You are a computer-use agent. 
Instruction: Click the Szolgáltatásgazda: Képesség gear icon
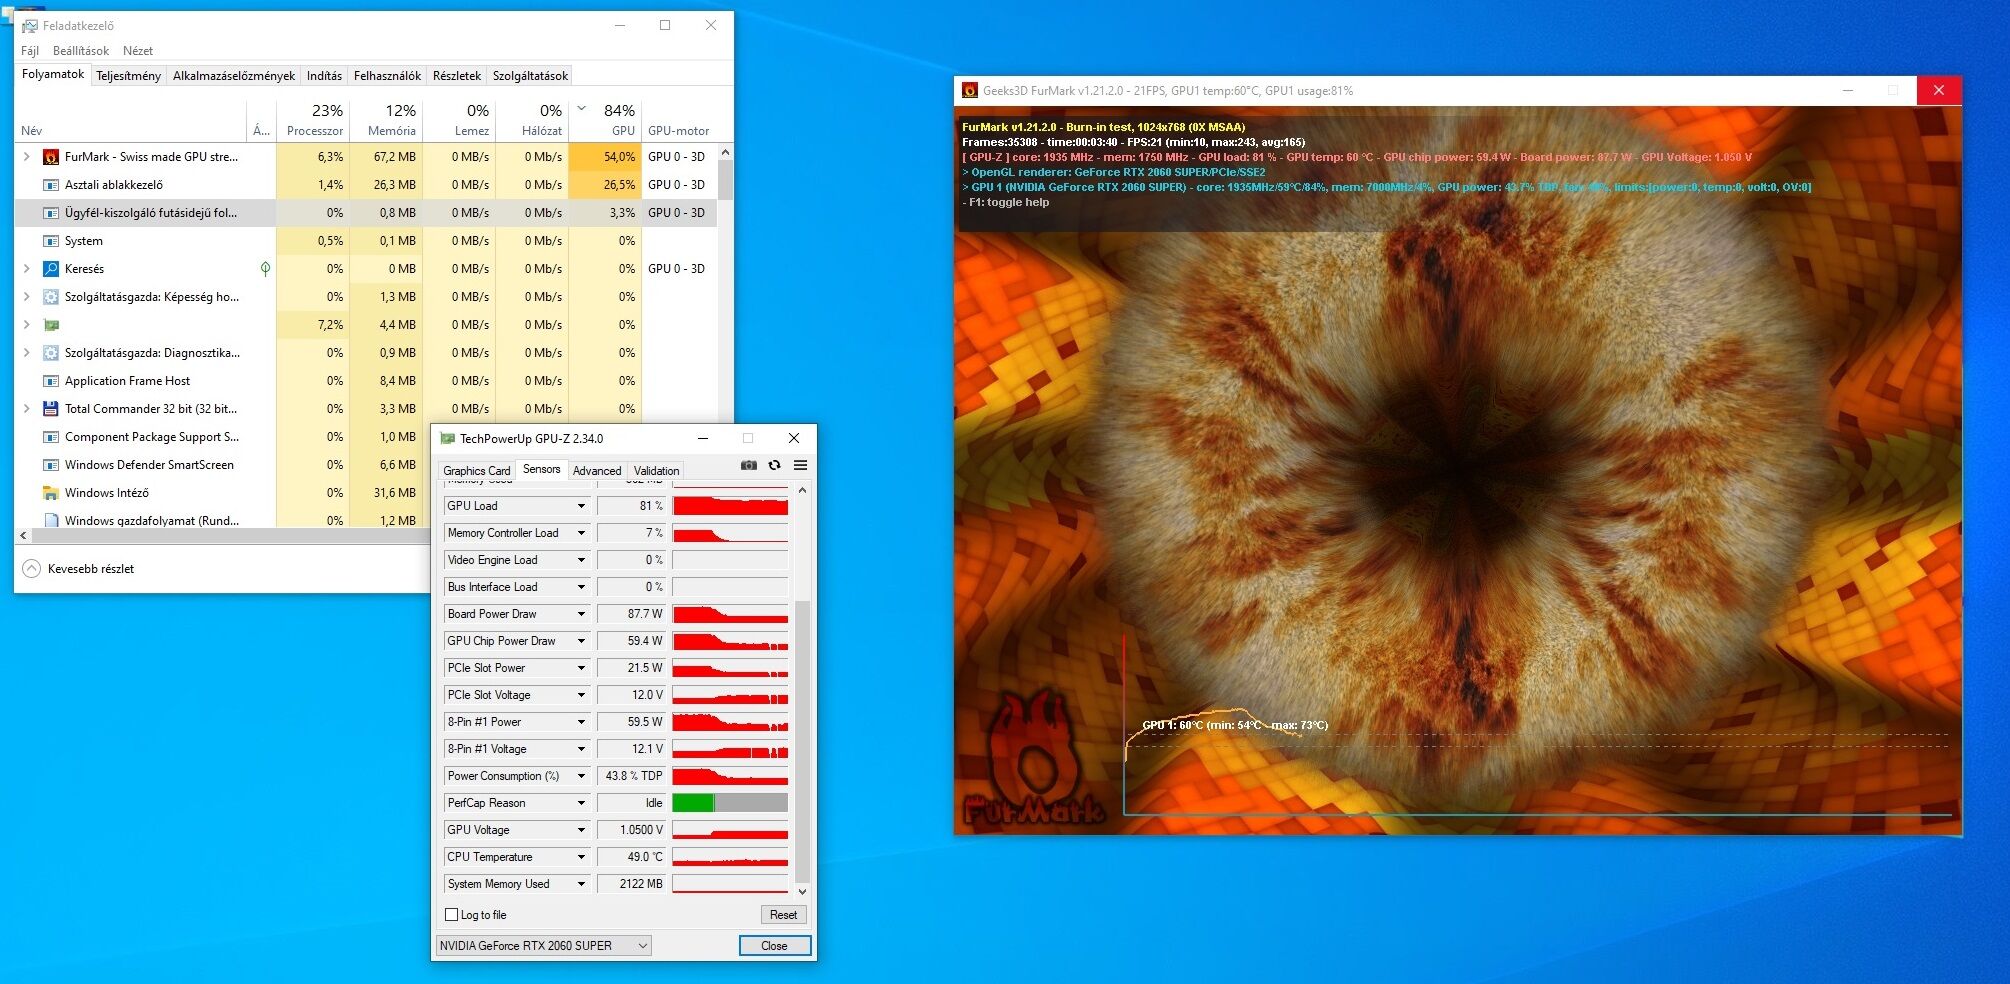click(51, 297)
